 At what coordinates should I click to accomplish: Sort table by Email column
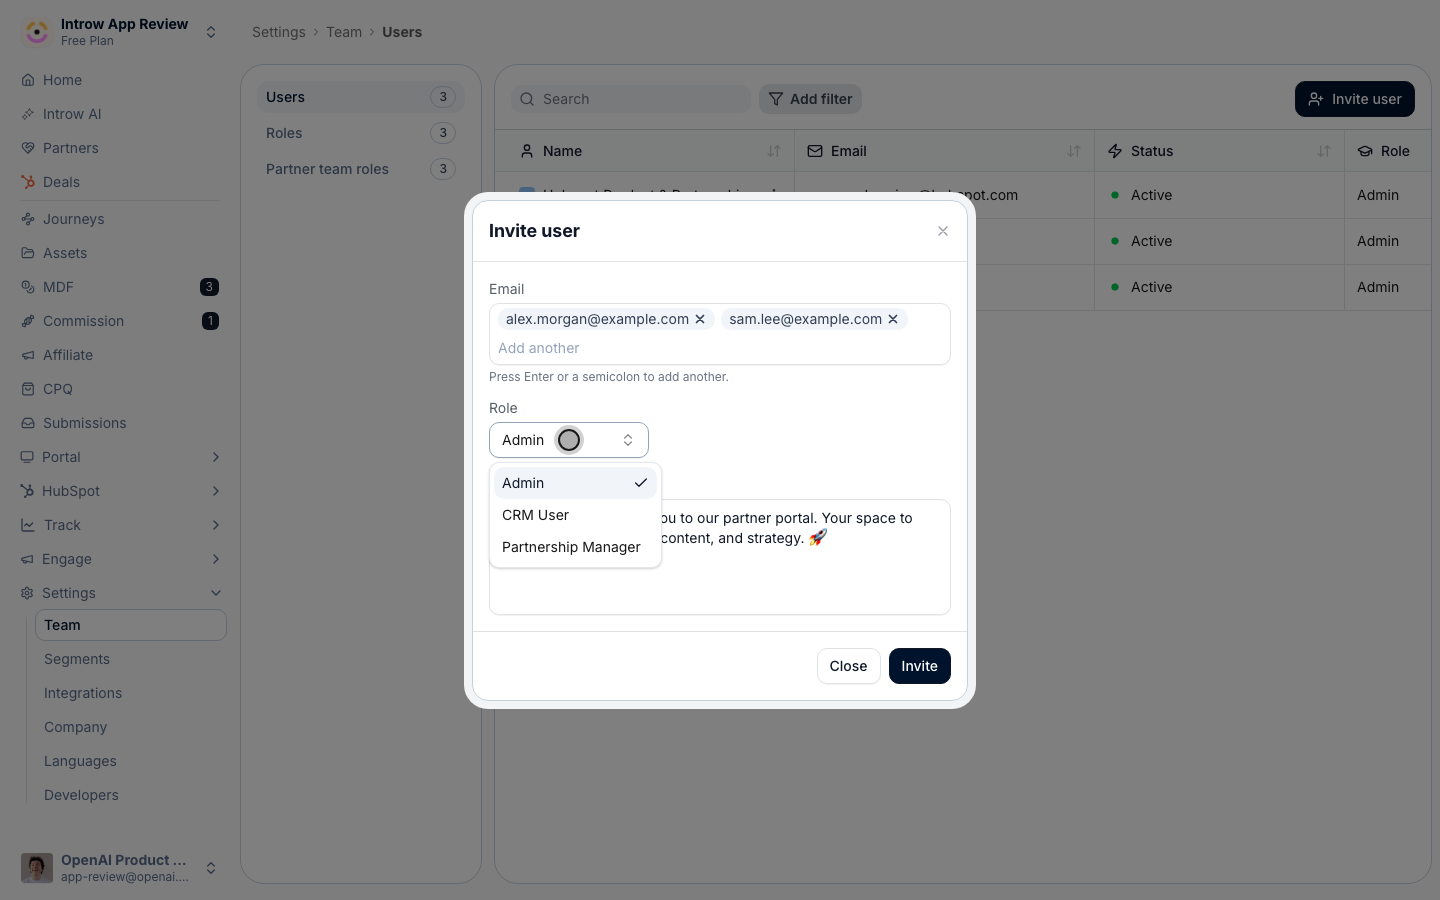[x=1074, y=151]
